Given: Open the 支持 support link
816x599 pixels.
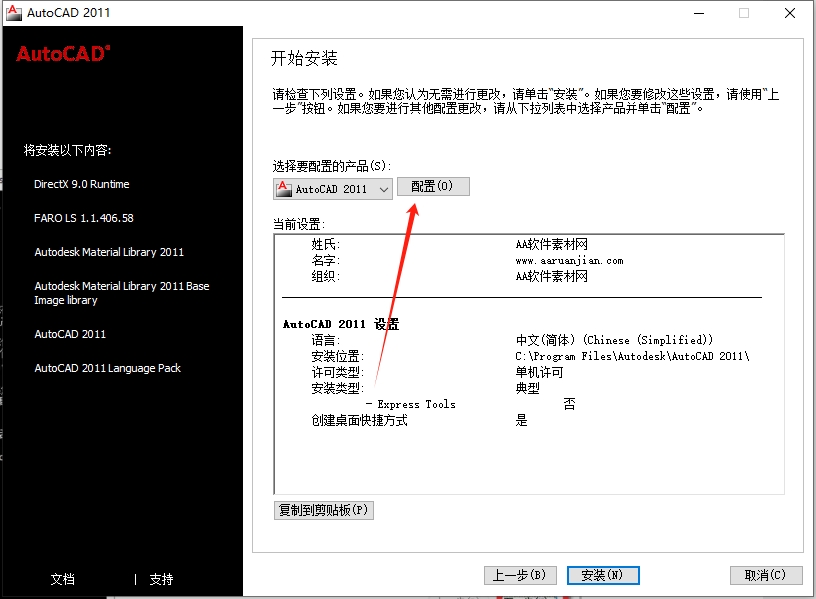Looking at the screenshot, I should click(x=161, y=579).
